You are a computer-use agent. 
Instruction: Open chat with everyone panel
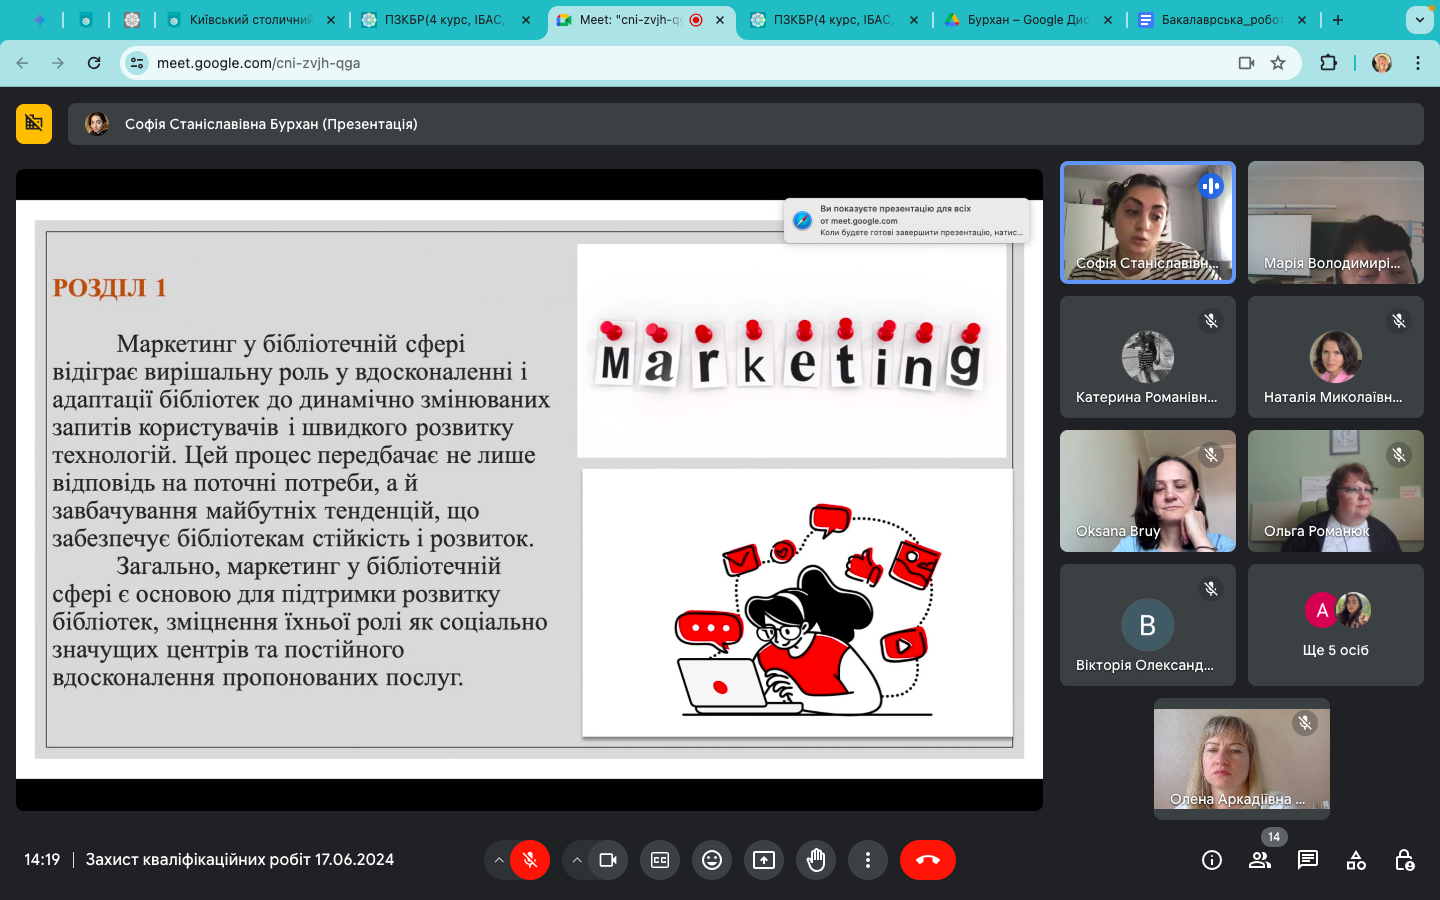(x=1307, y=860)
